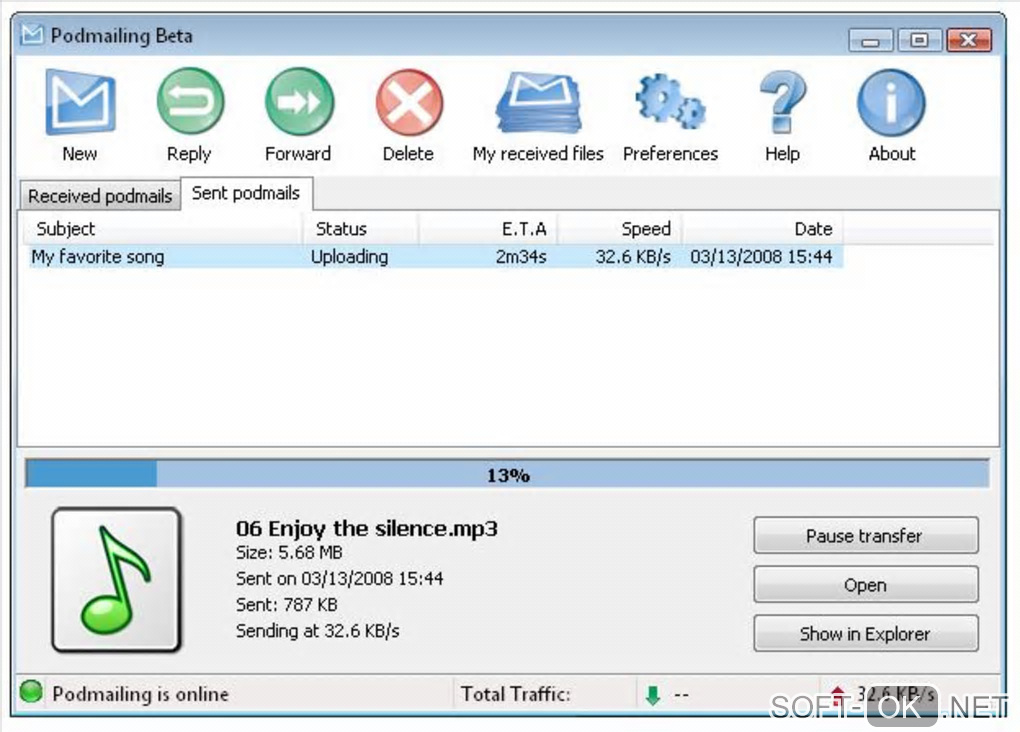
Task: Sort by the Speed column header
Action: tap(619, 229)
